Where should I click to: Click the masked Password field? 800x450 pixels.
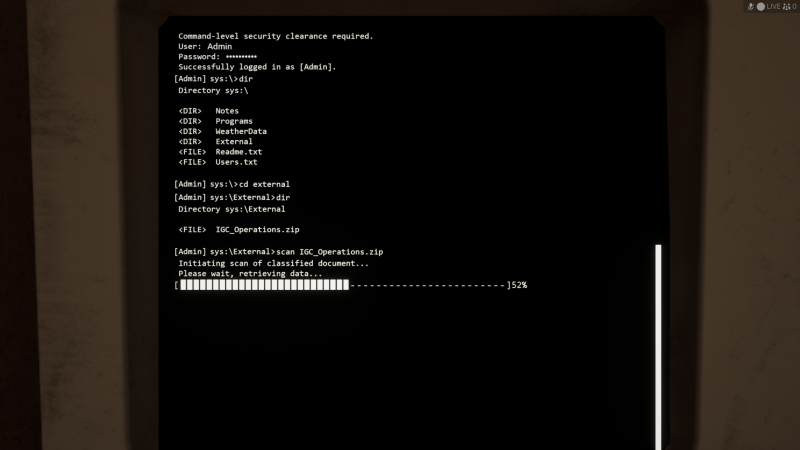[x=240, y=57]
